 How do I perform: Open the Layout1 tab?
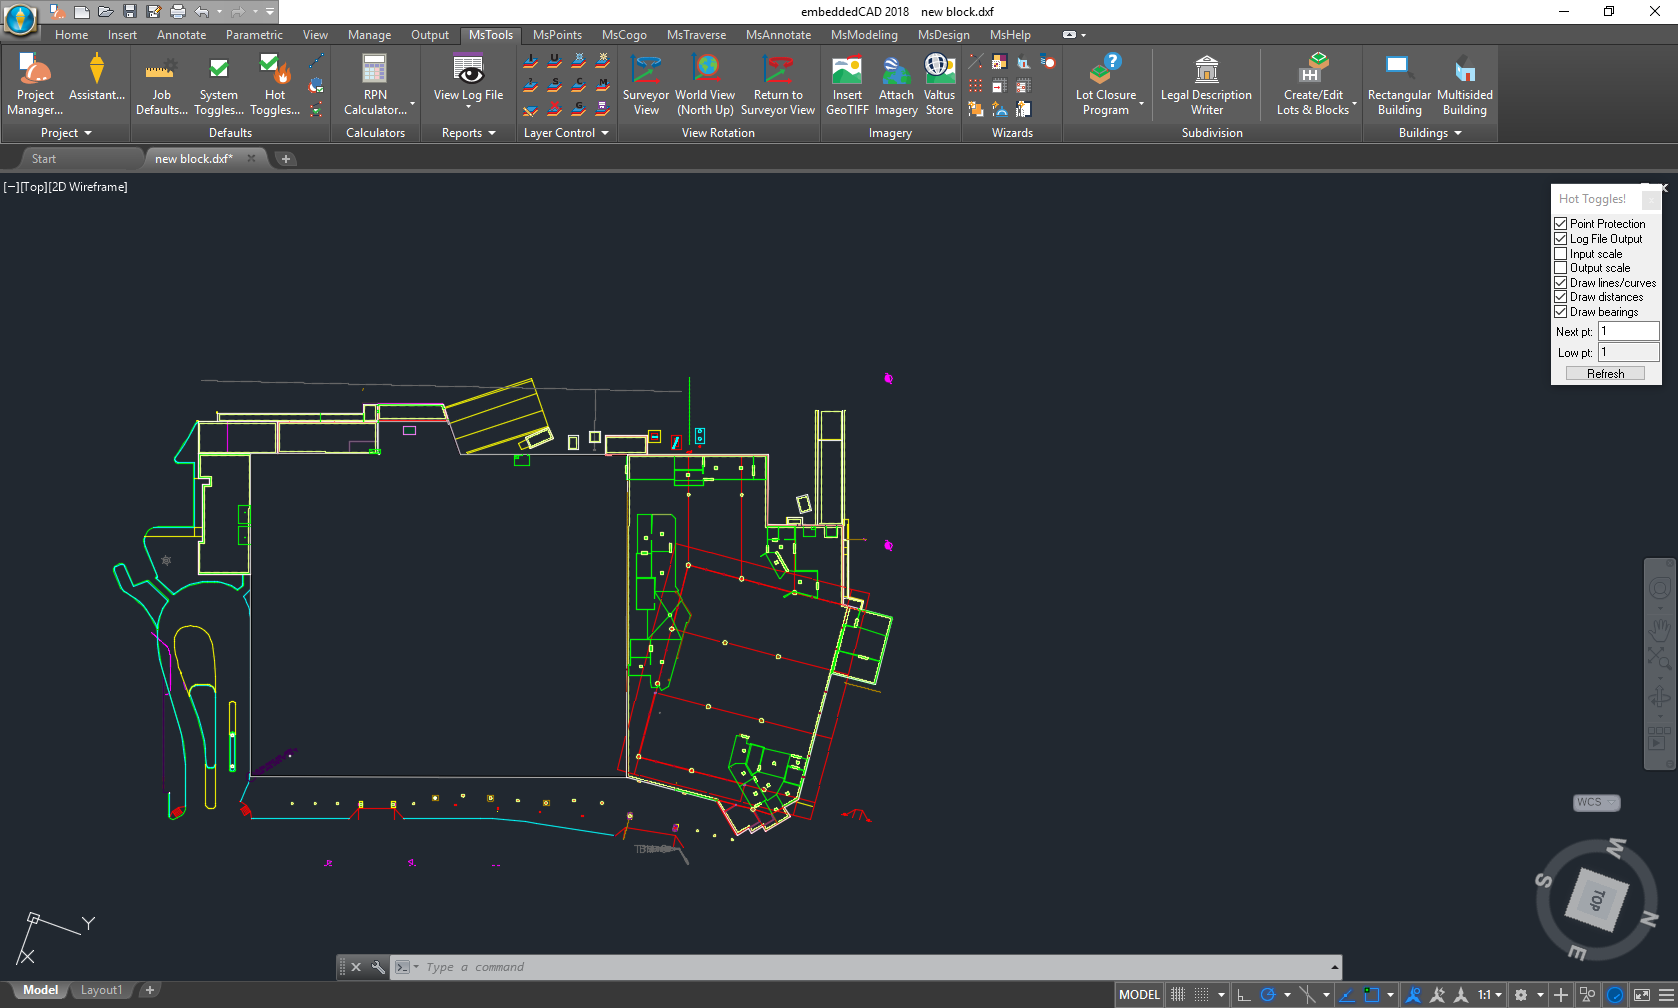[101, 989]
